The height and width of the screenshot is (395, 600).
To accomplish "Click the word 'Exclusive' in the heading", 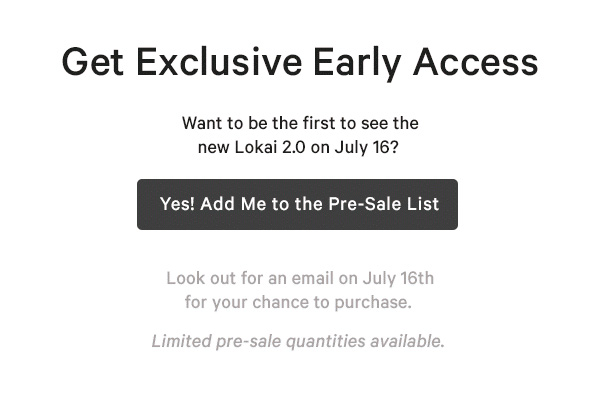I will point(219,61).
